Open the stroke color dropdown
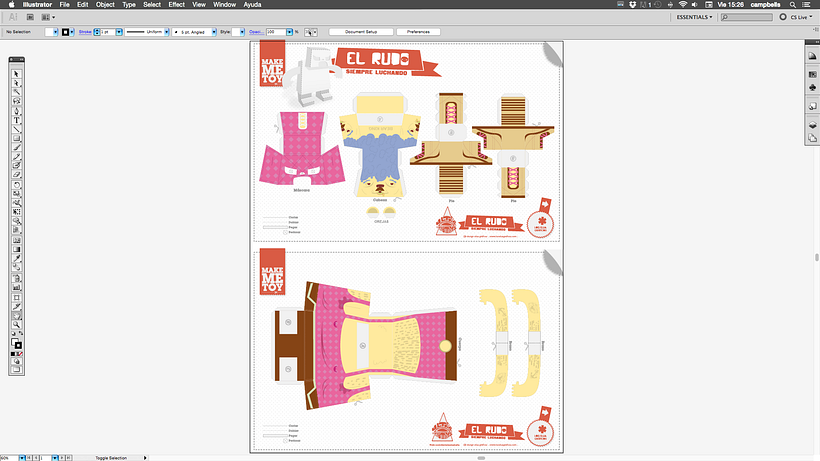This screenshot has width=820, height=461. pyautogui.click(x=72, y=32)
